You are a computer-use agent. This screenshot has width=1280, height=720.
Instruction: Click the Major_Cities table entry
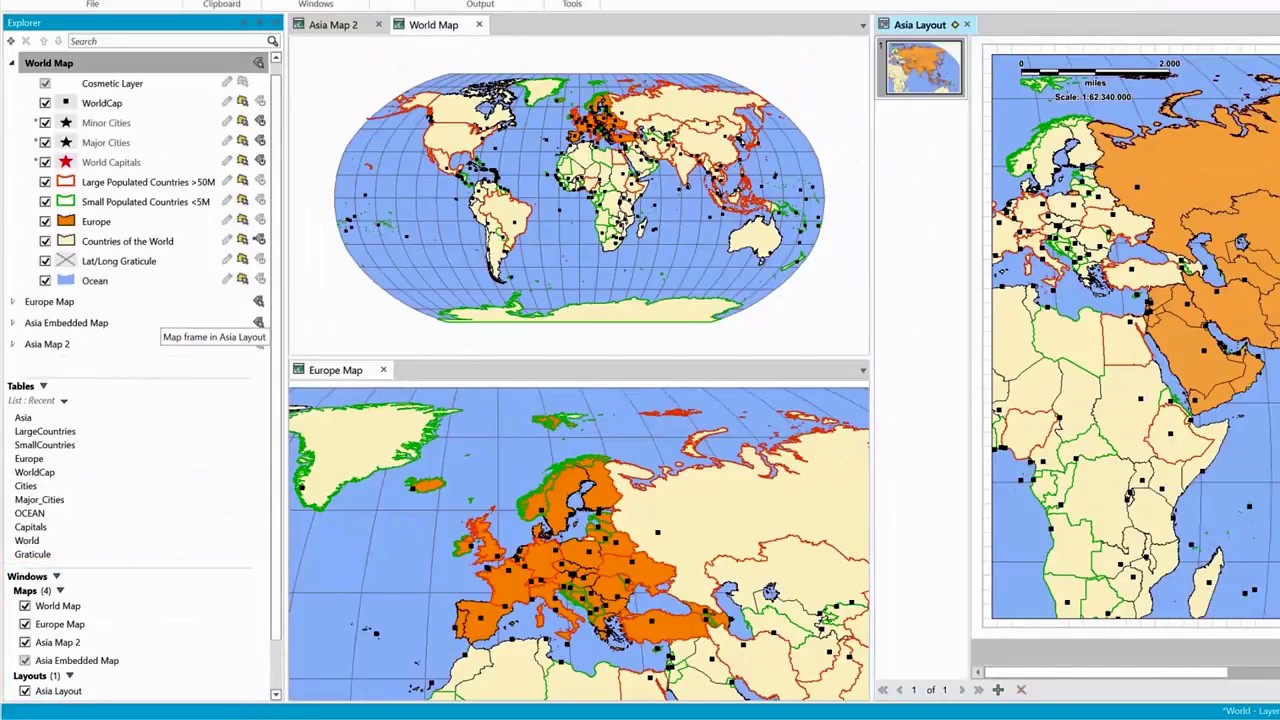(x=39, y=500)
